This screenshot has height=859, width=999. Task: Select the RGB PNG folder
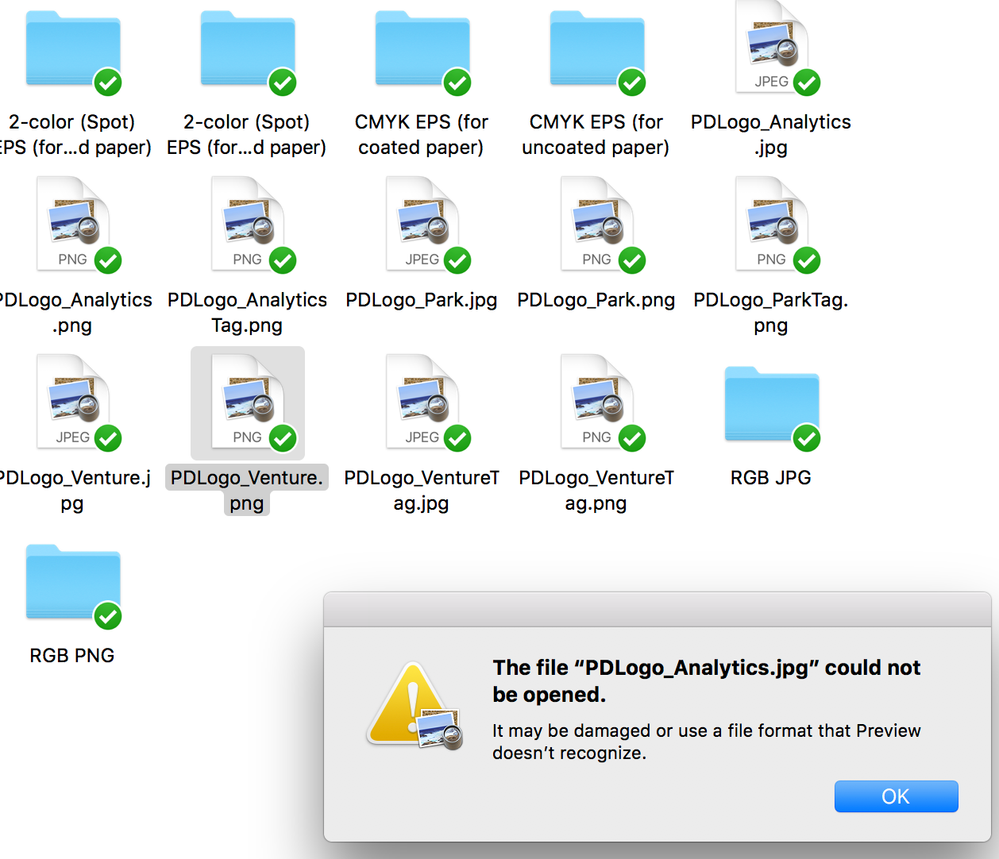coord(73,582)
